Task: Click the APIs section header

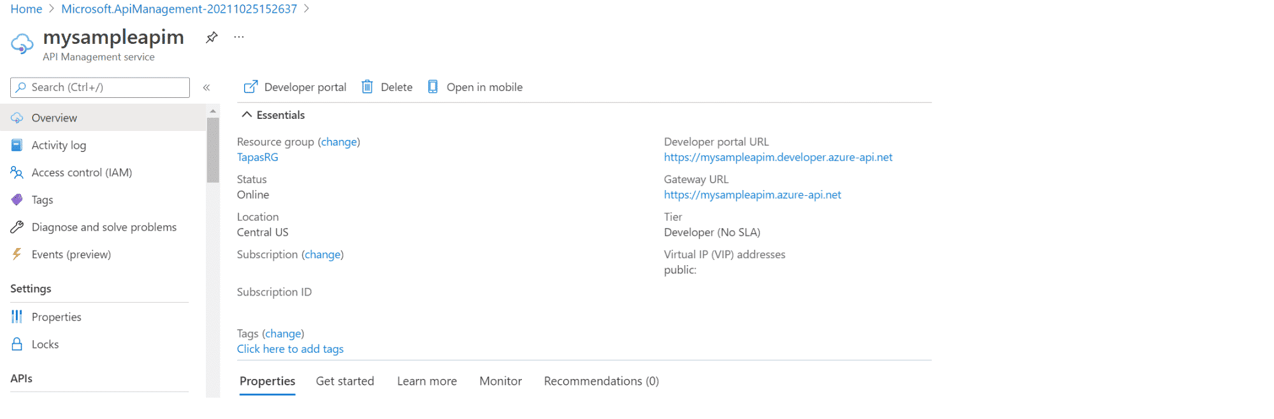Action: 21,379
